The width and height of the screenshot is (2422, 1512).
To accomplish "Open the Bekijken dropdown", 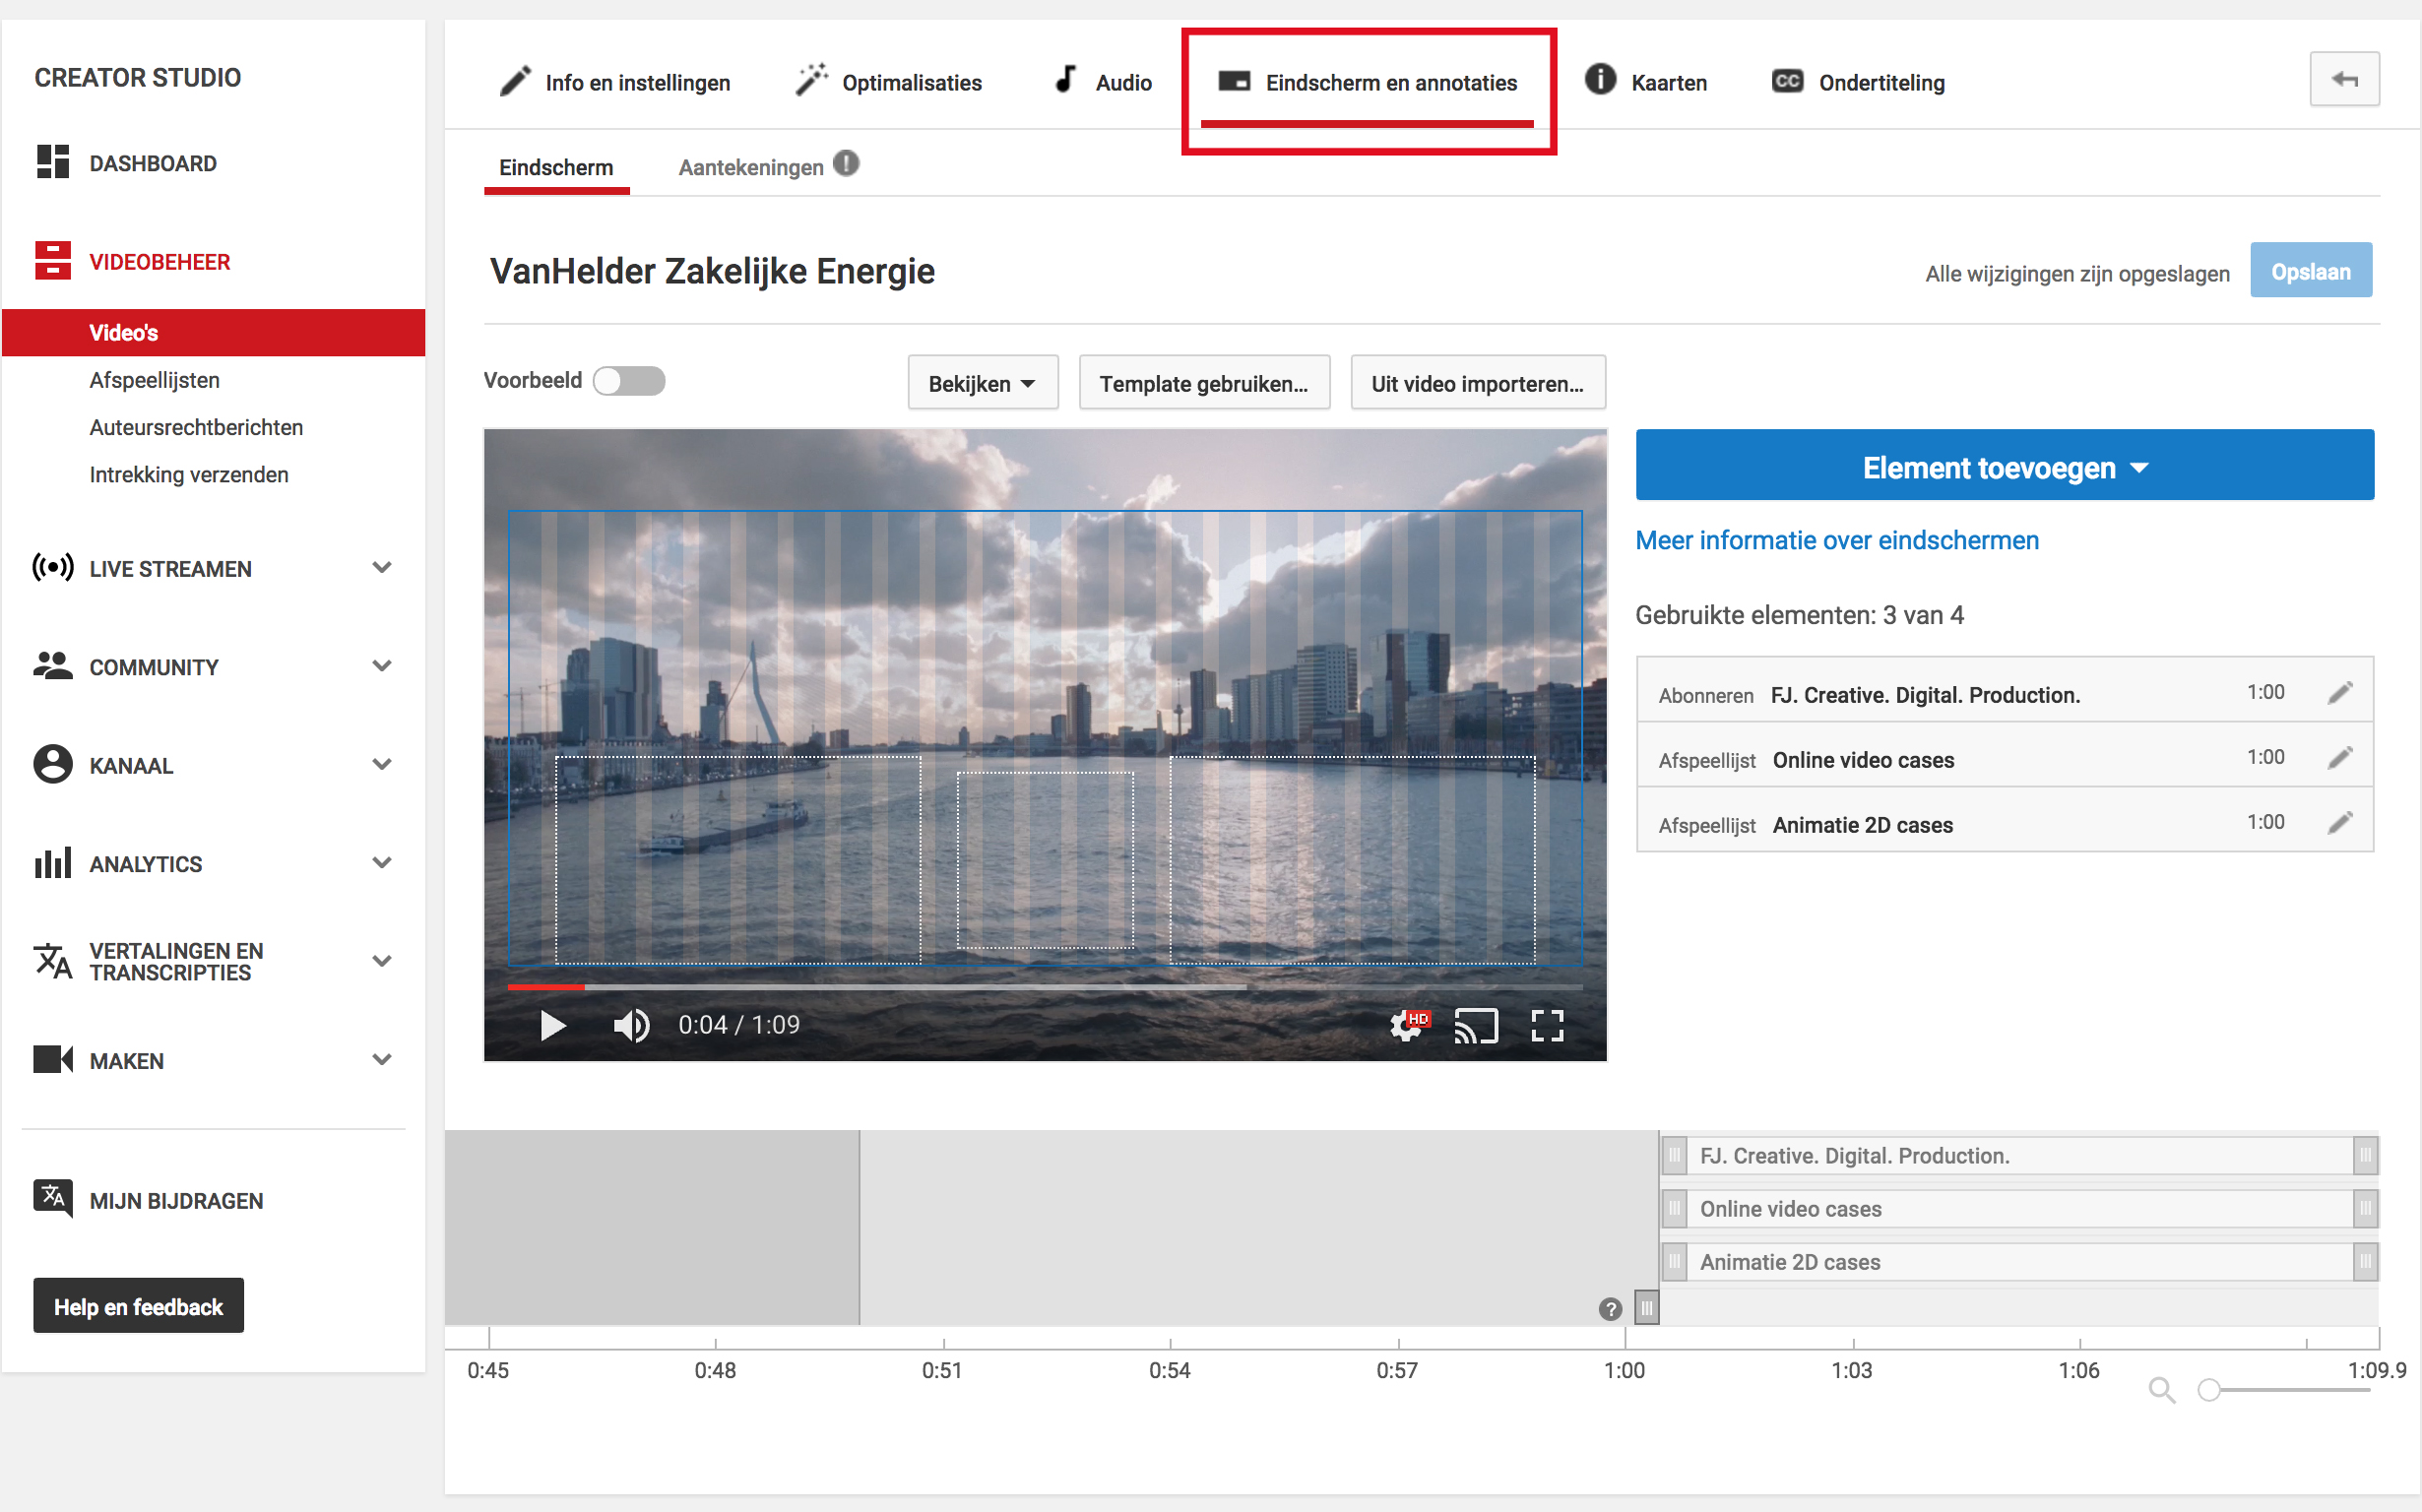I will pyautogui.click(x=982, y=383).
